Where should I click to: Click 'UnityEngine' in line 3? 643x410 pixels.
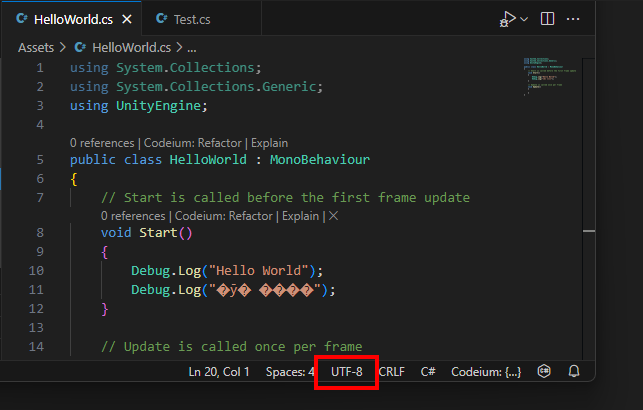coord(158,106)
